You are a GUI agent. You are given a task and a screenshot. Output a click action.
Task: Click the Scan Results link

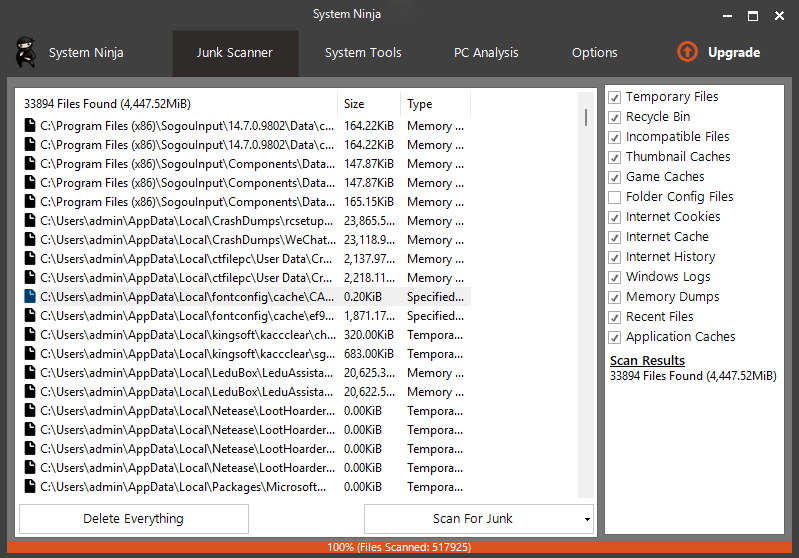coord(647,361)
